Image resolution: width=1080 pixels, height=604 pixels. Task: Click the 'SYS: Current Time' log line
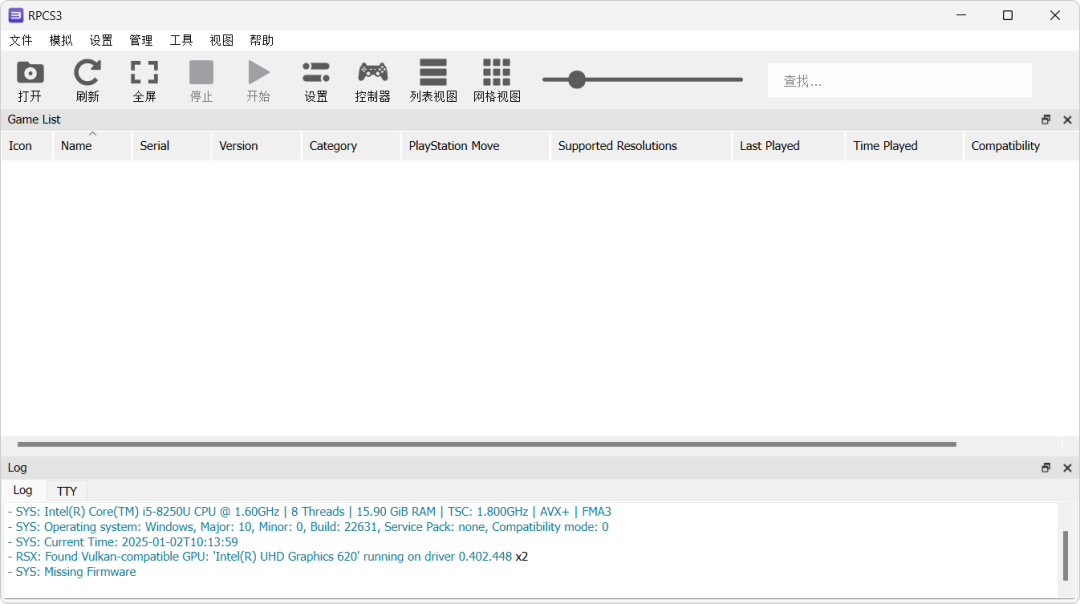pyautogui.click(x=123, y=542)
